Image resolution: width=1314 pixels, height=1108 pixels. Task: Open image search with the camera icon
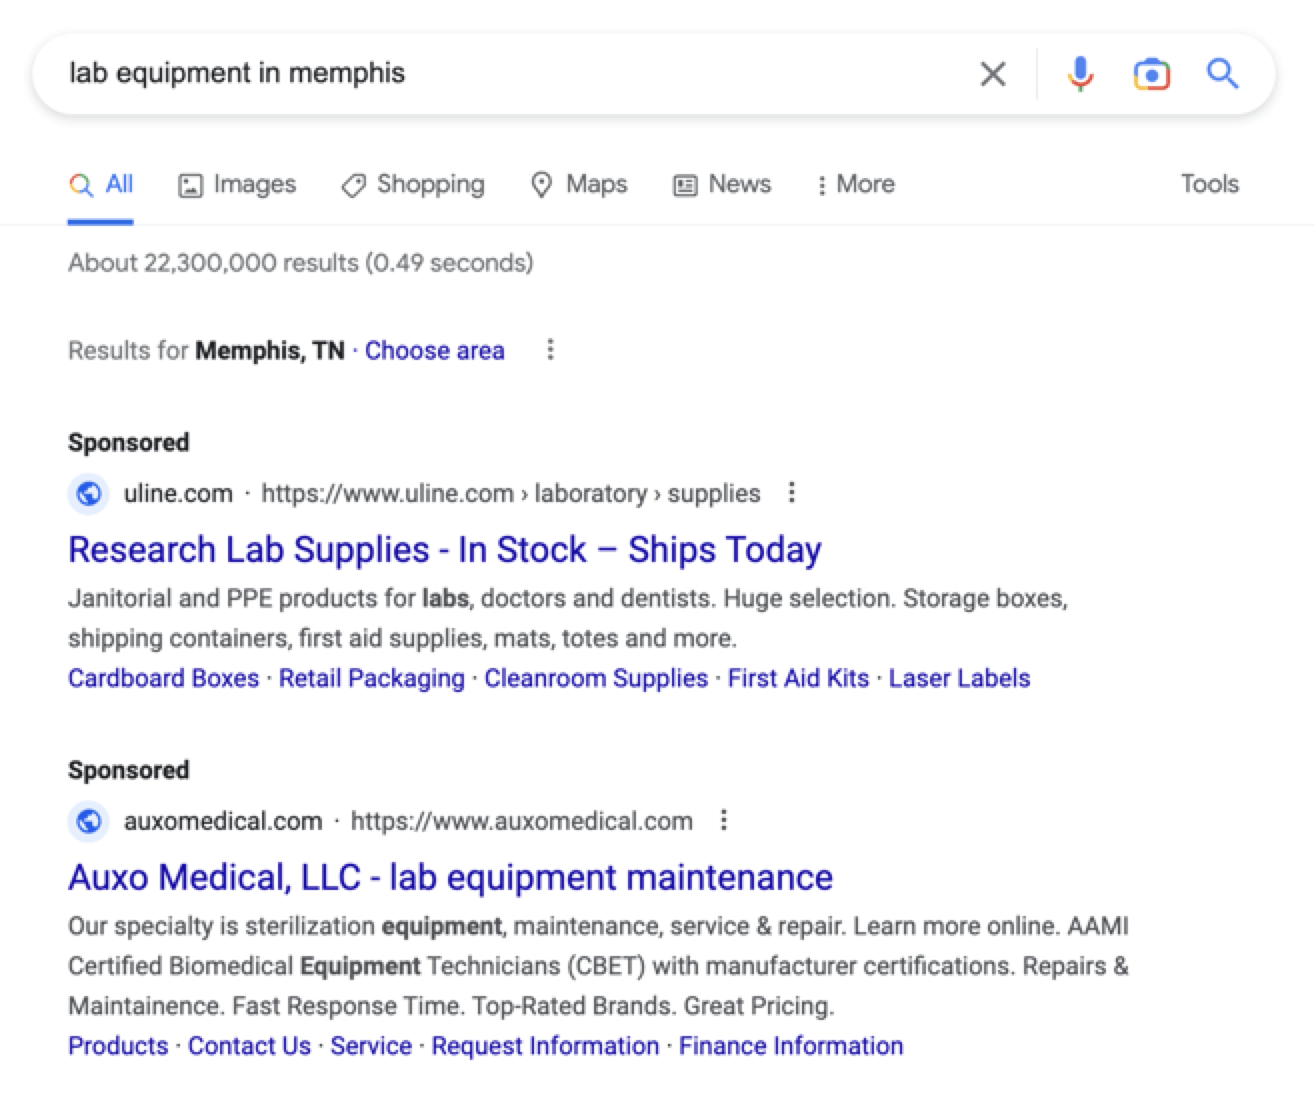[x=1151, y=74]
